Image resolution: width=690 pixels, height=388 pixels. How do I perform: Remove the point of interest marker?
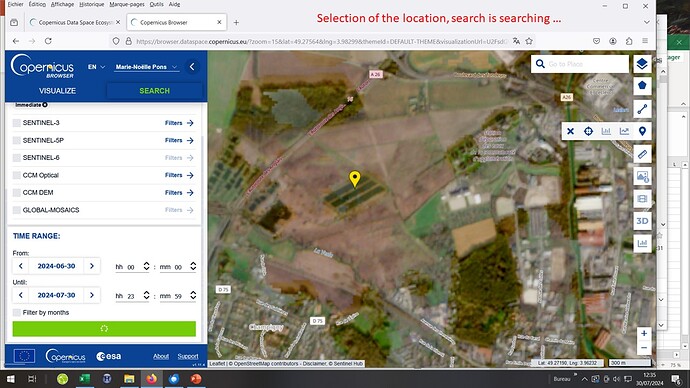tap(570, 131)
